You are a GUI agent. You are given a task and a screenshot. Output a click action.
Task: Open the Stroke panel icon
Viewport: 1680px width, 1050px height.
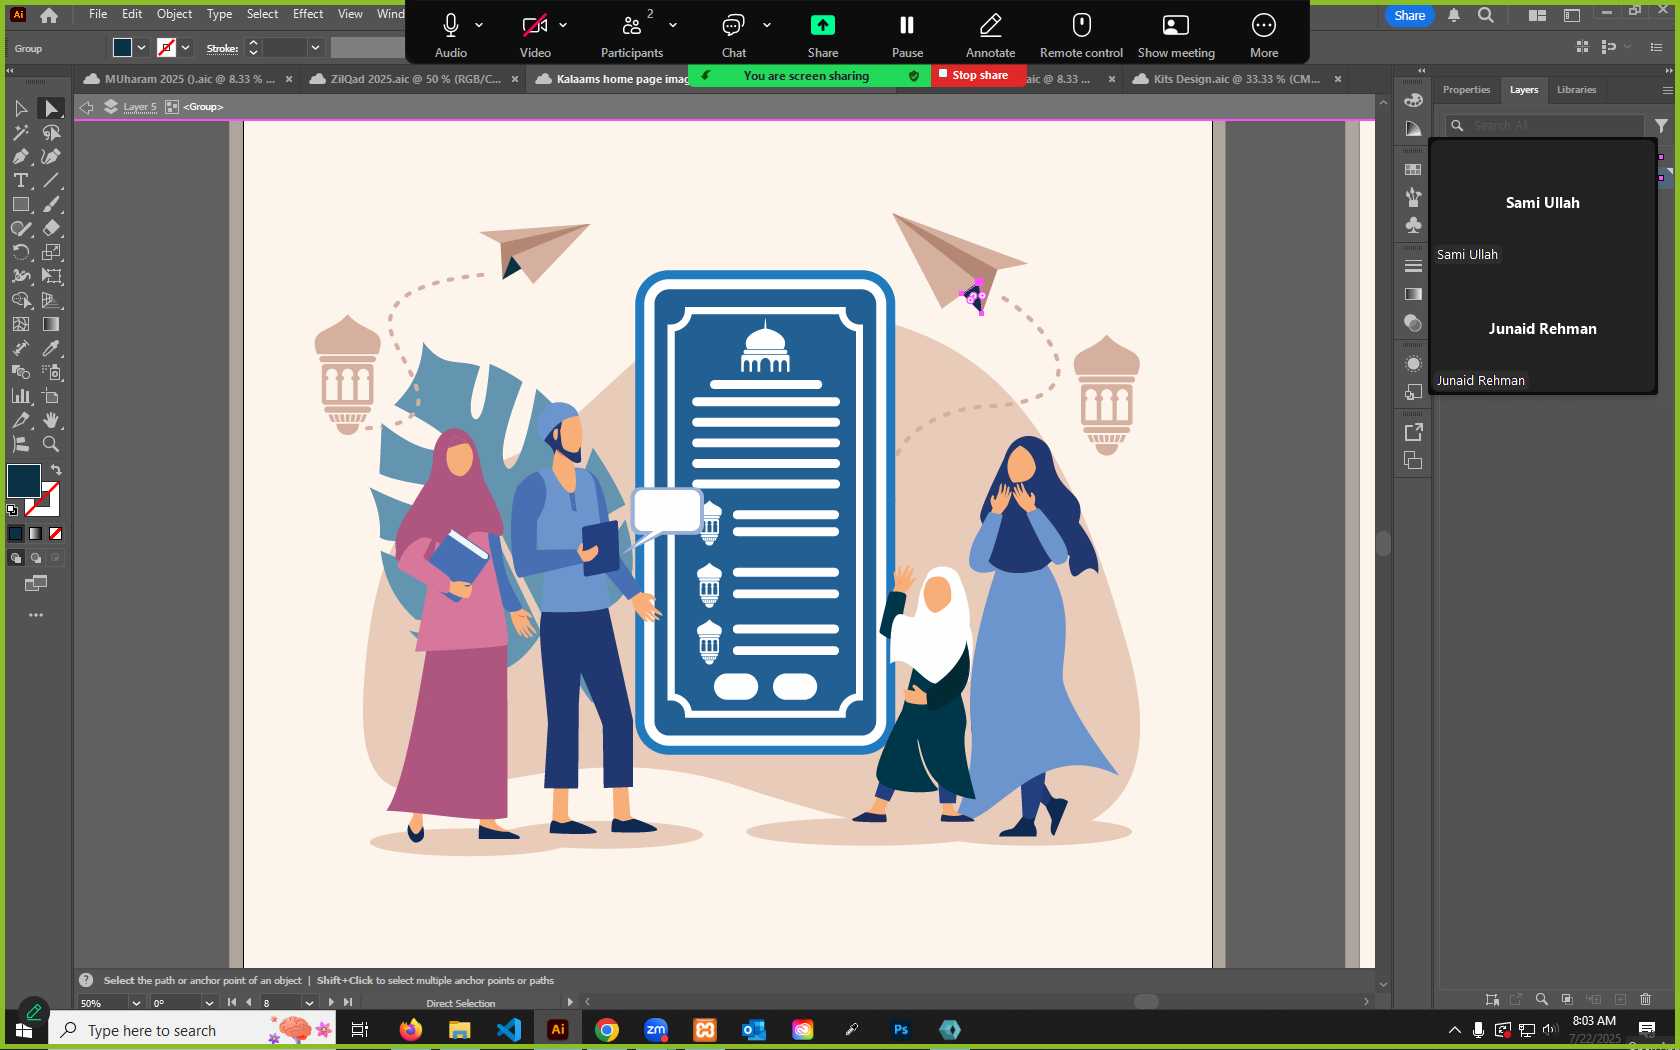(1413, 266)
